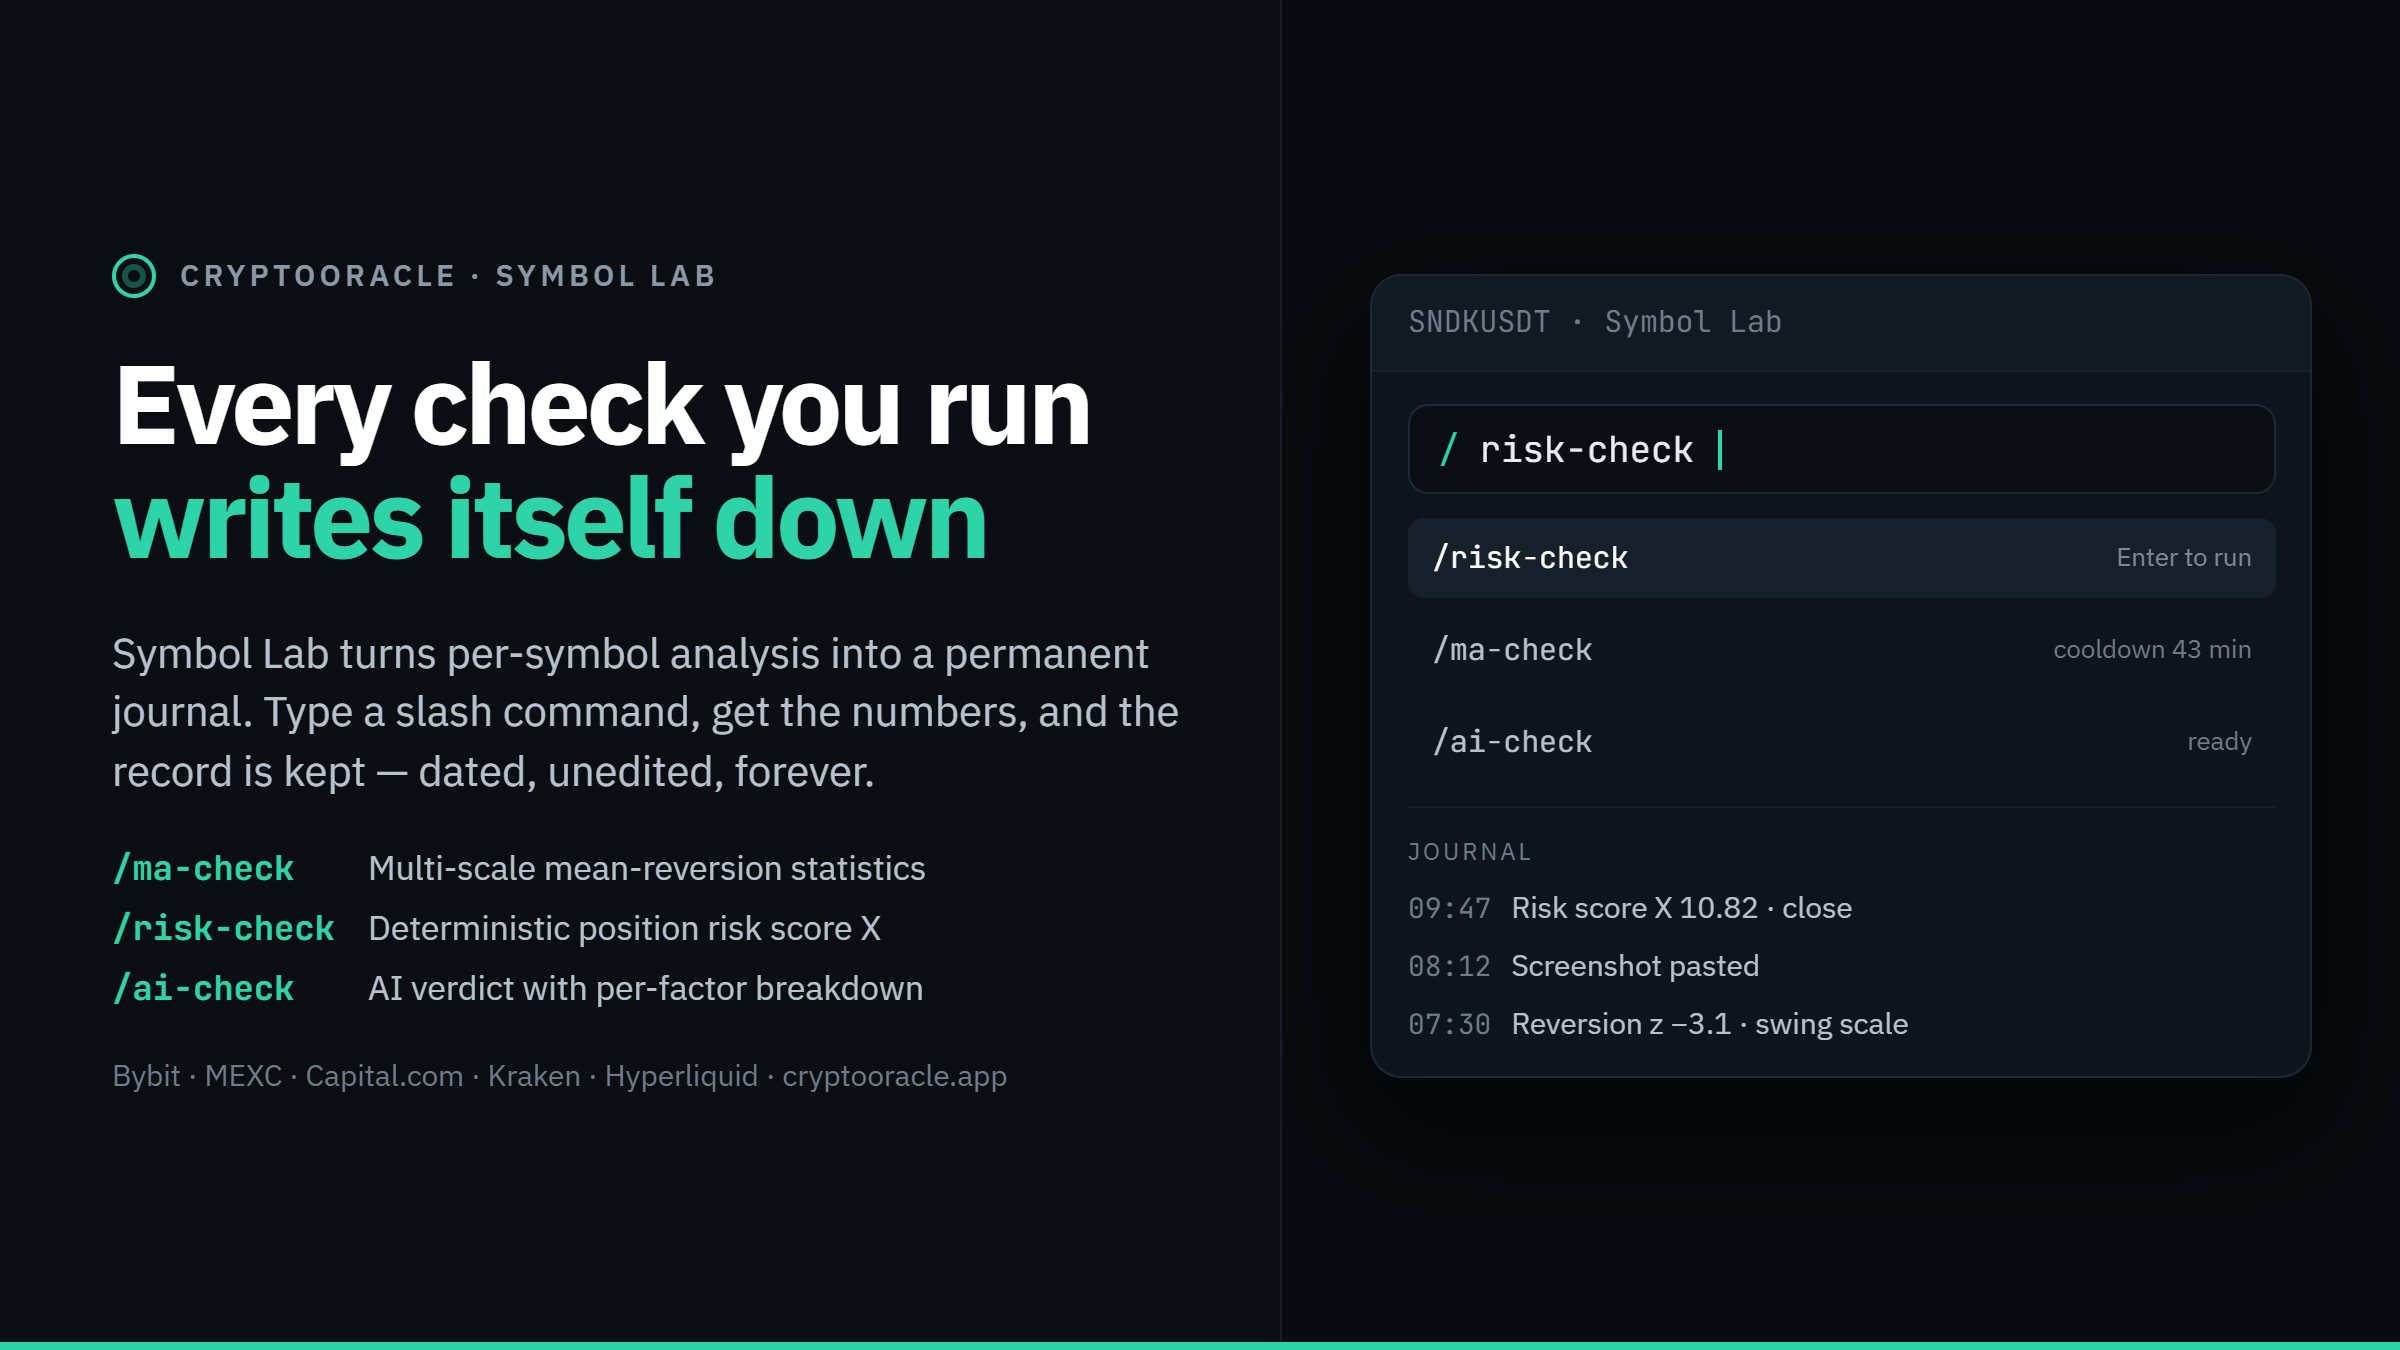The image size is (2400, 1350).
Task: Focus the slash command input field
Action: click(x=1841, y=449)
